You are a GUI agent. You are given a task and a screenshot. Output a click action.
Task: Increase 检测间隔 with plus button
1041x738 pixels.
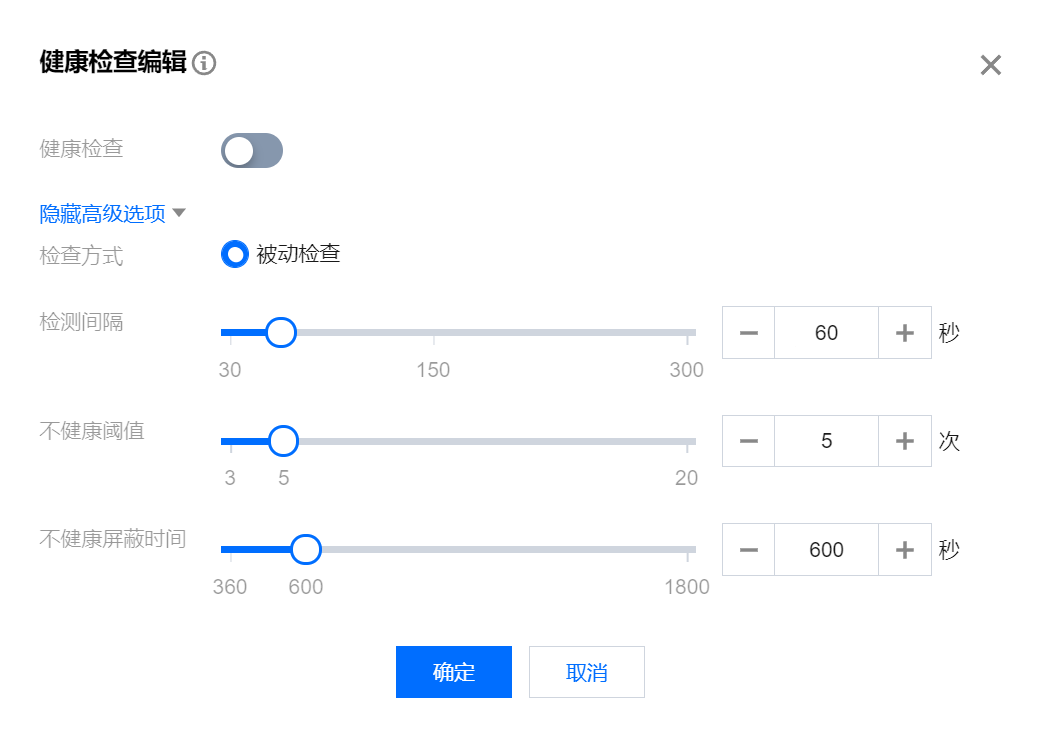905,333
